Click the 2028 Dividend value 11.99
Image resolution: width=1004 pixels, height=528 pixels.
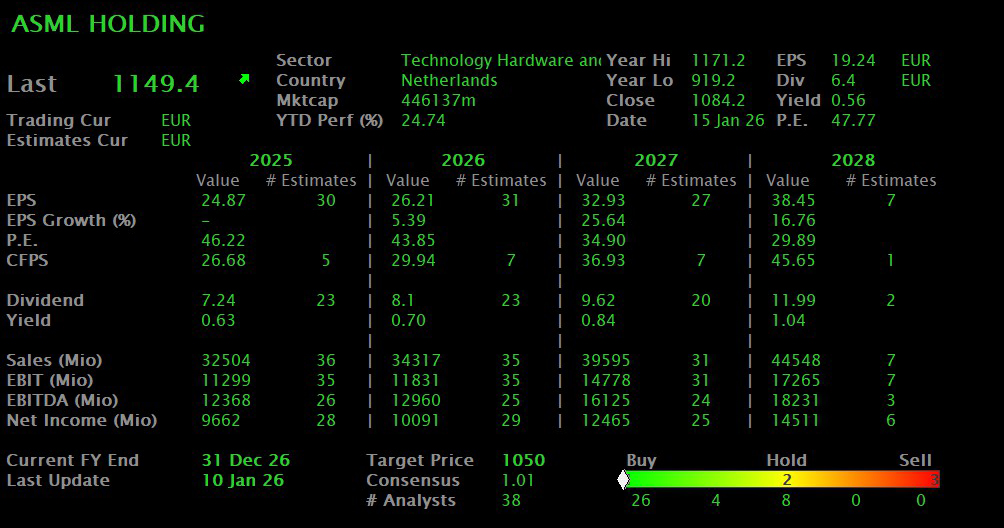pos(793,300)
